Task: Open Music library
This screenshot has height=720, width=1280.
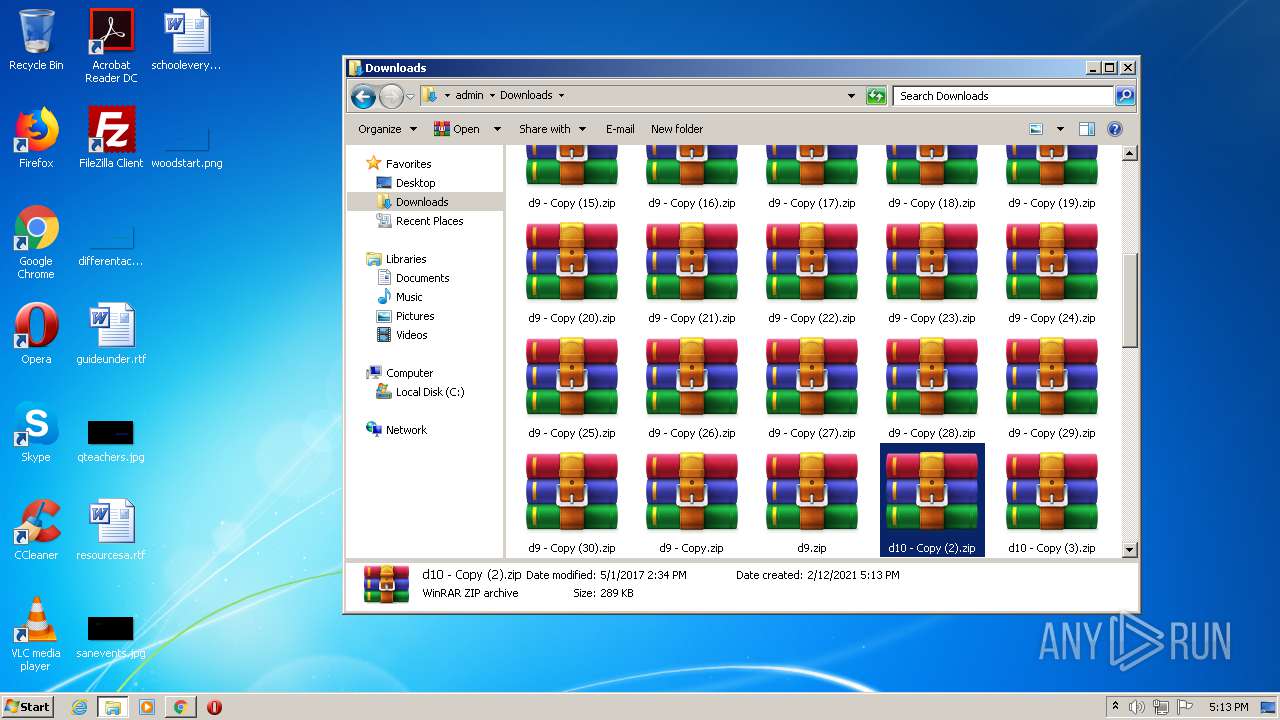Action: pos(409,297)
